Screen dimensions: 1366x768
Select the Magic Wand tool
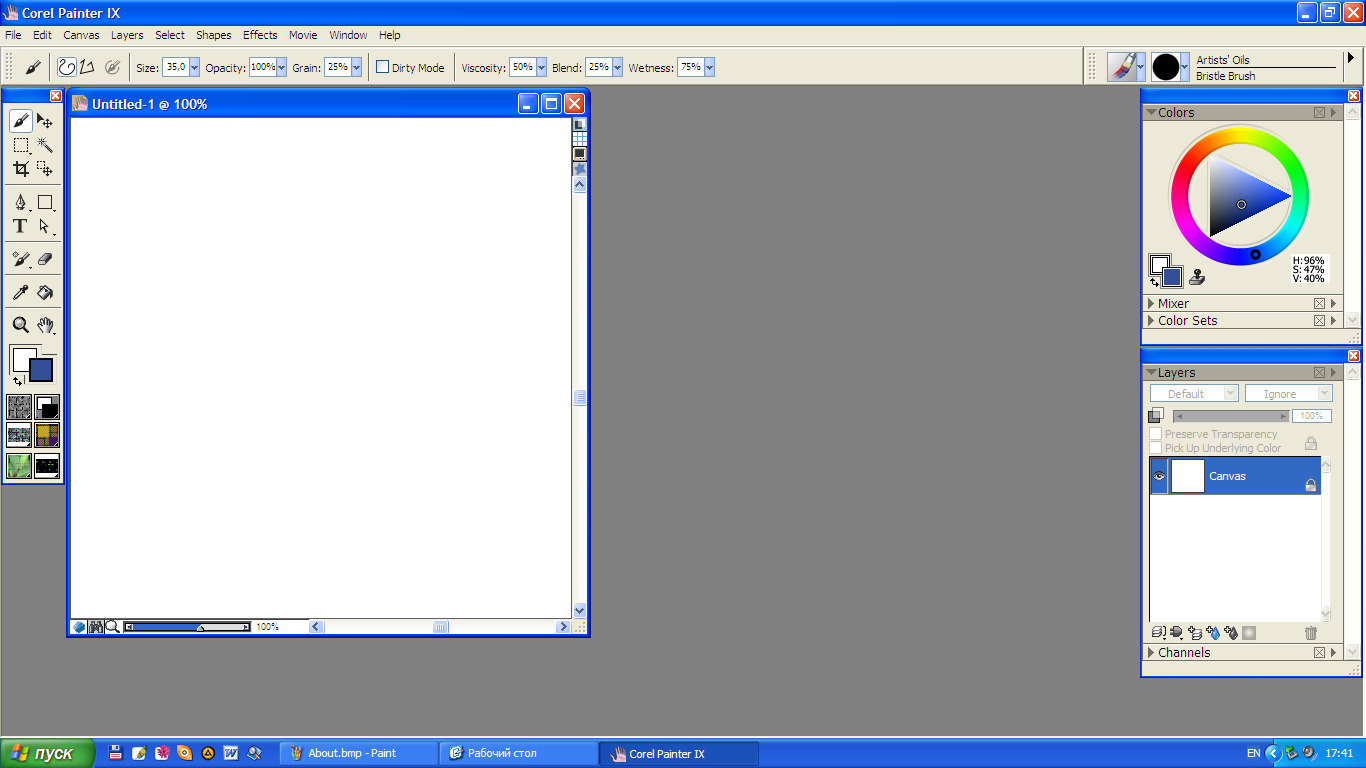45,146
